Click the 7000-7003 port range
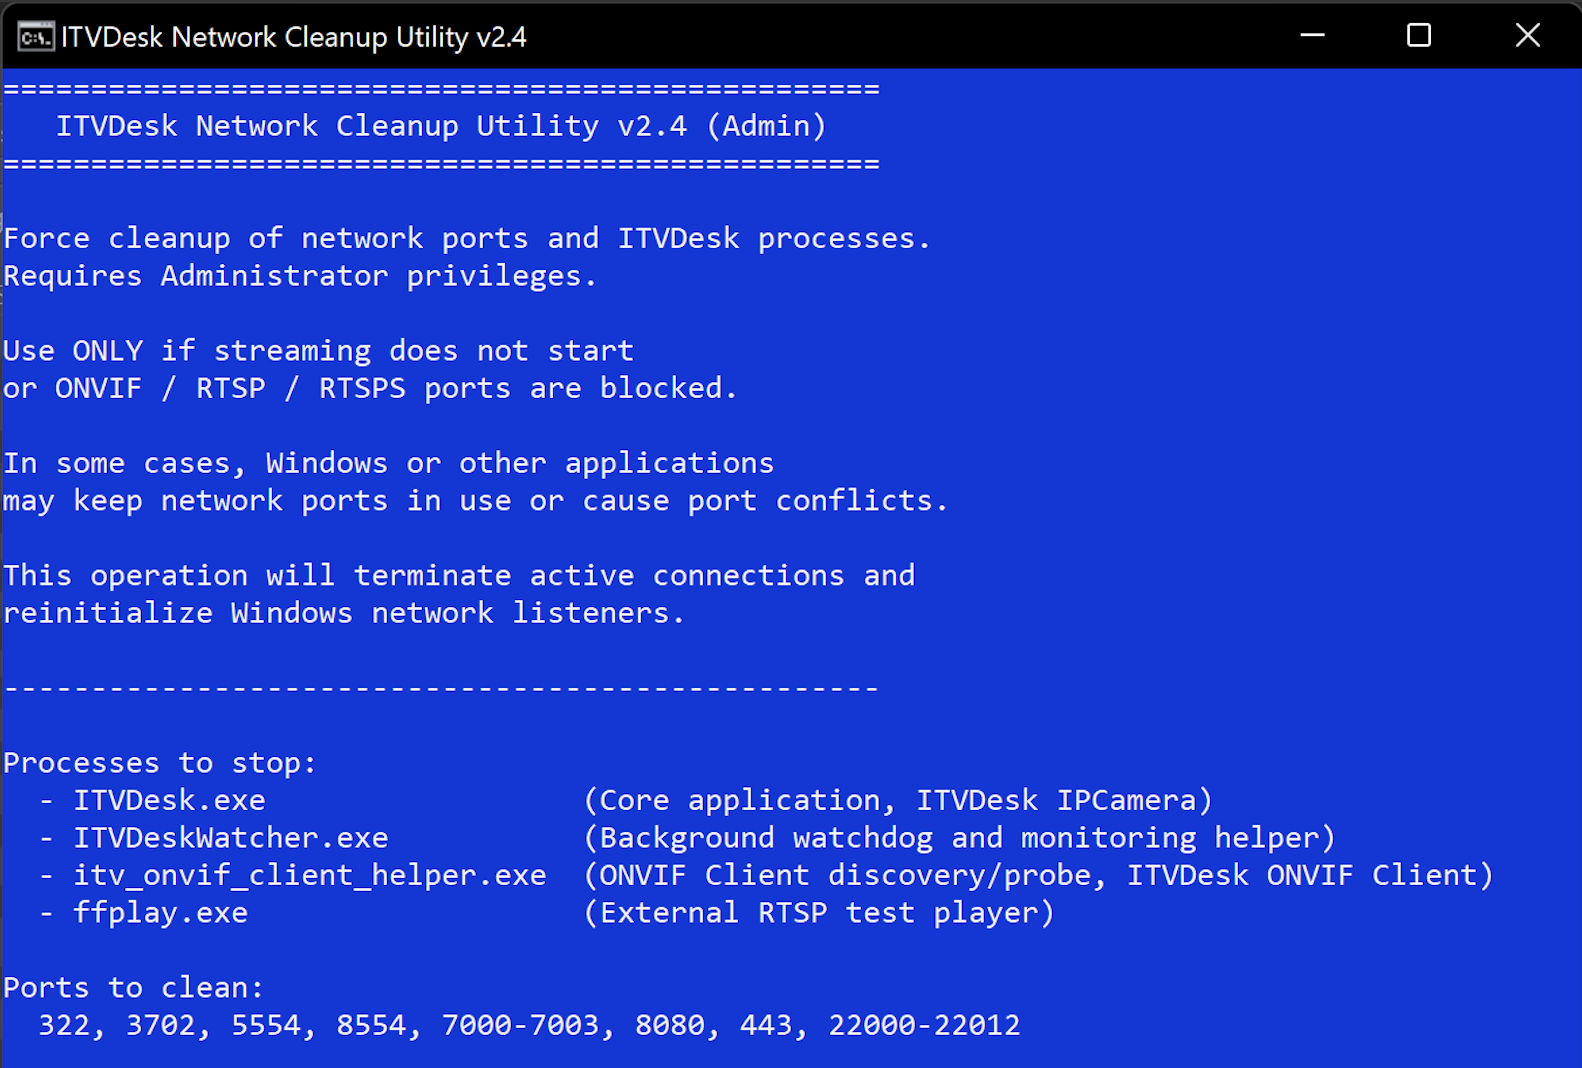The image size is (1582, 1068). click(520, 1025)
